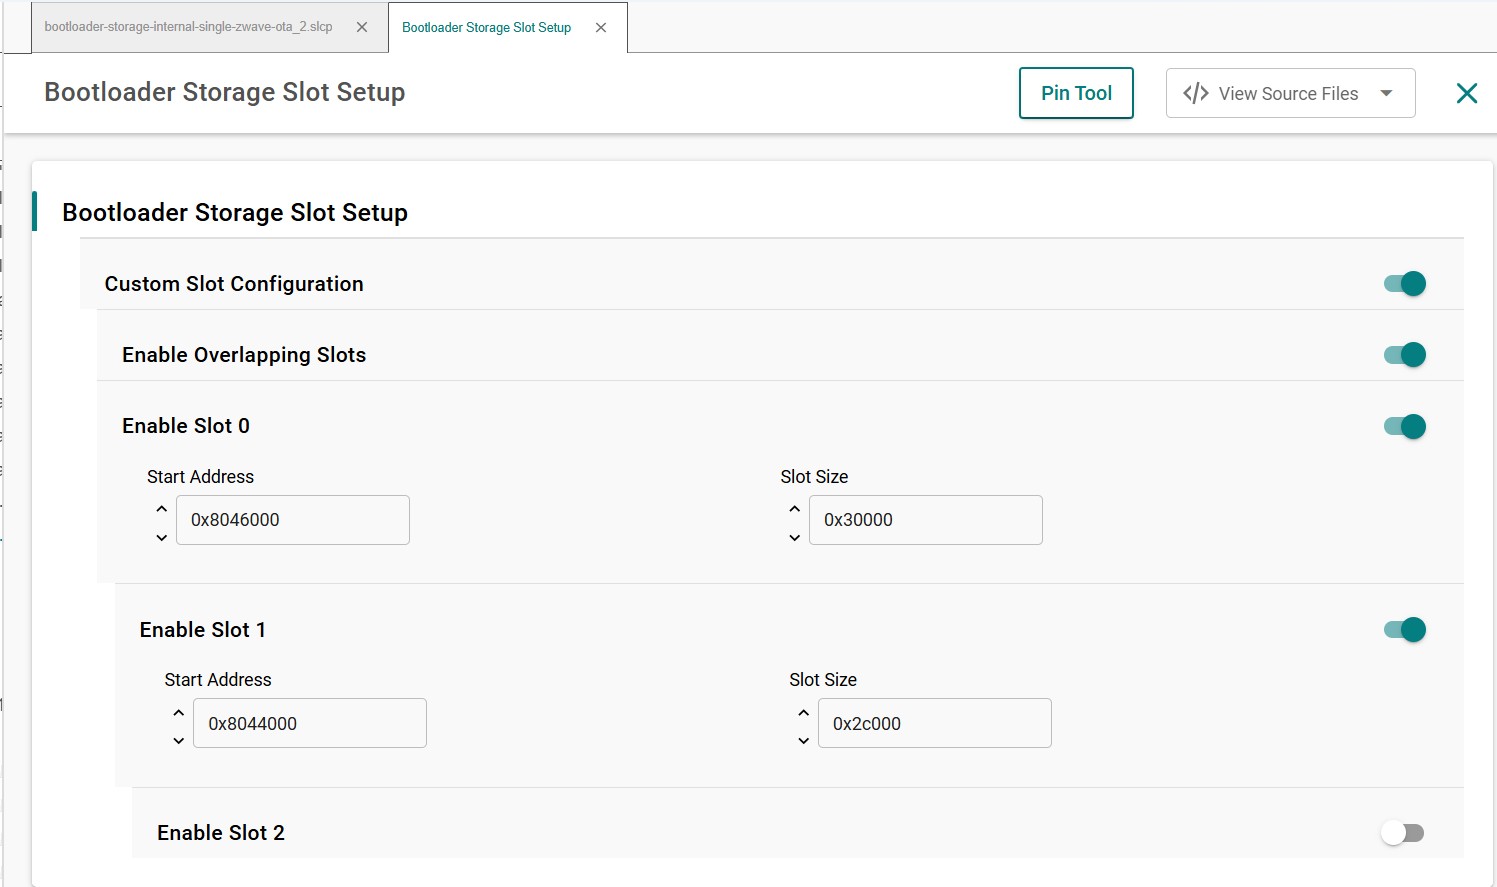Edit Slot 1 Slot Size field 0x2c000
The height and width of the screenshot is (887, 1497).
click(935, 723)
